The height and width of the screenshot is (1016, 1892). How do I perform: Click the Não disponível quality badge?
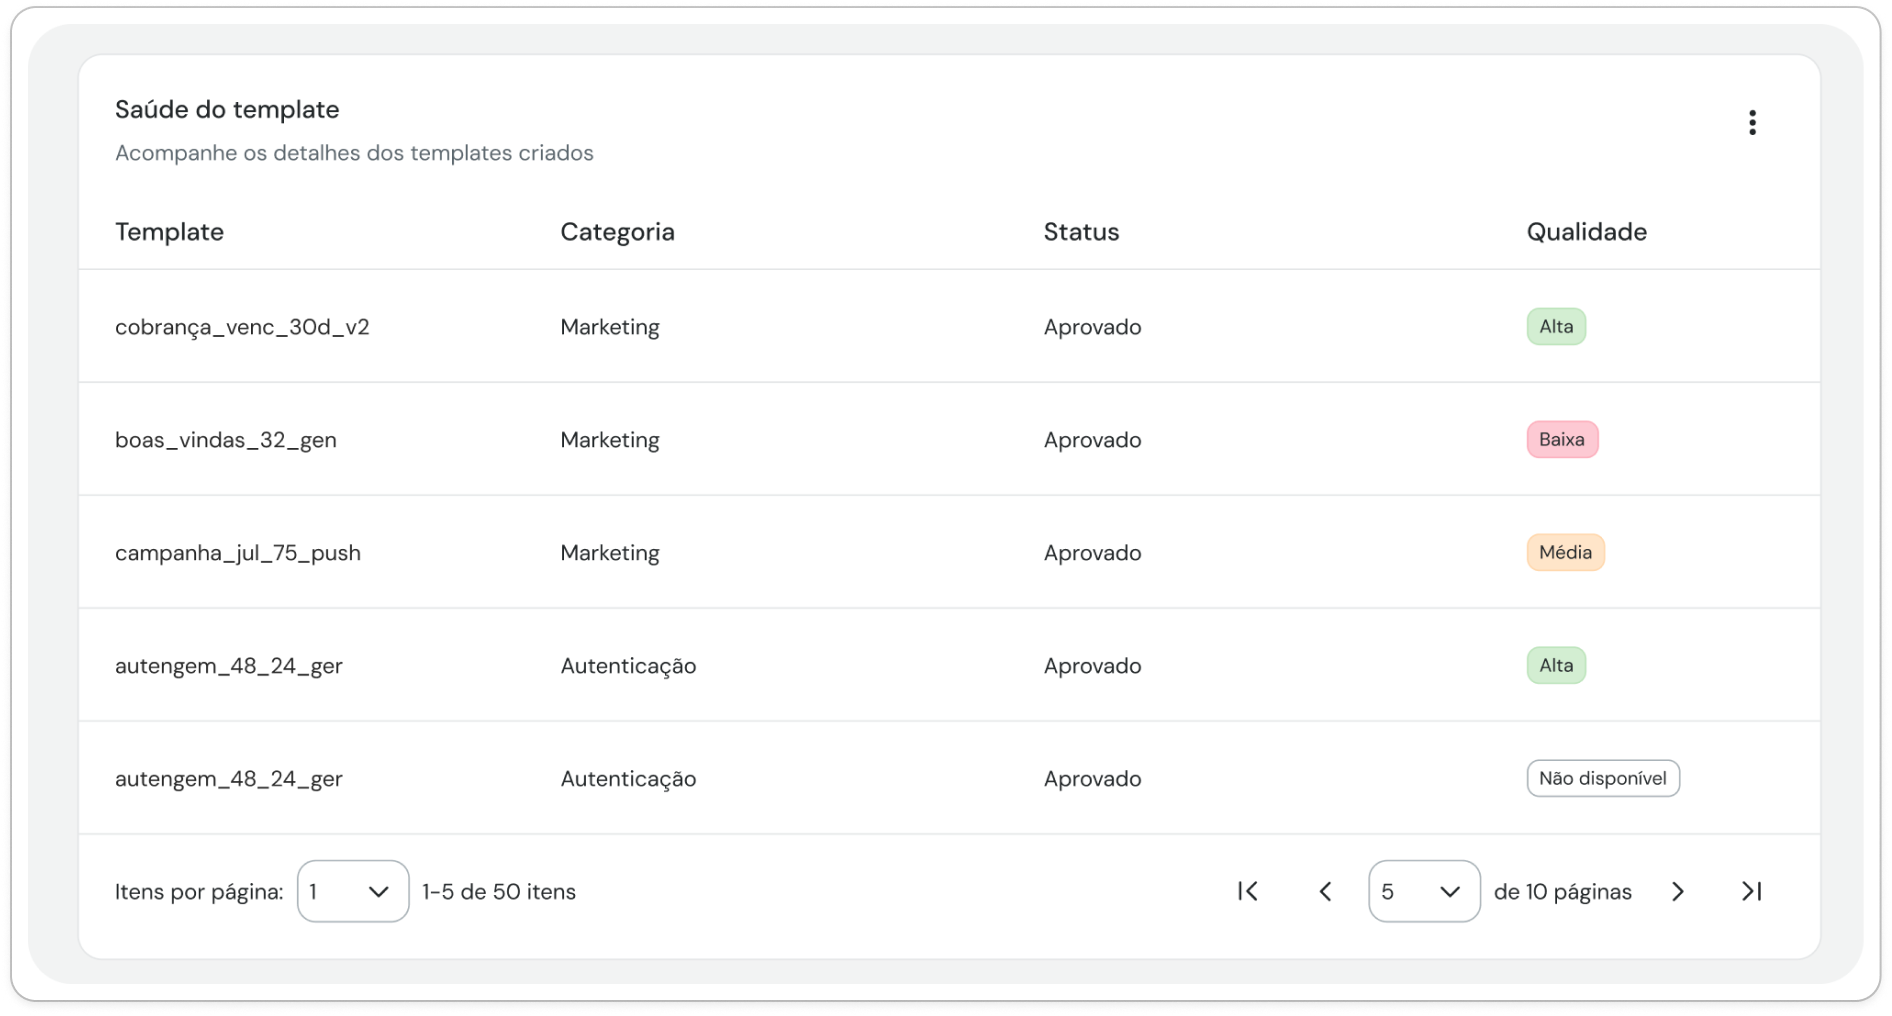(x=1603, y=778)
